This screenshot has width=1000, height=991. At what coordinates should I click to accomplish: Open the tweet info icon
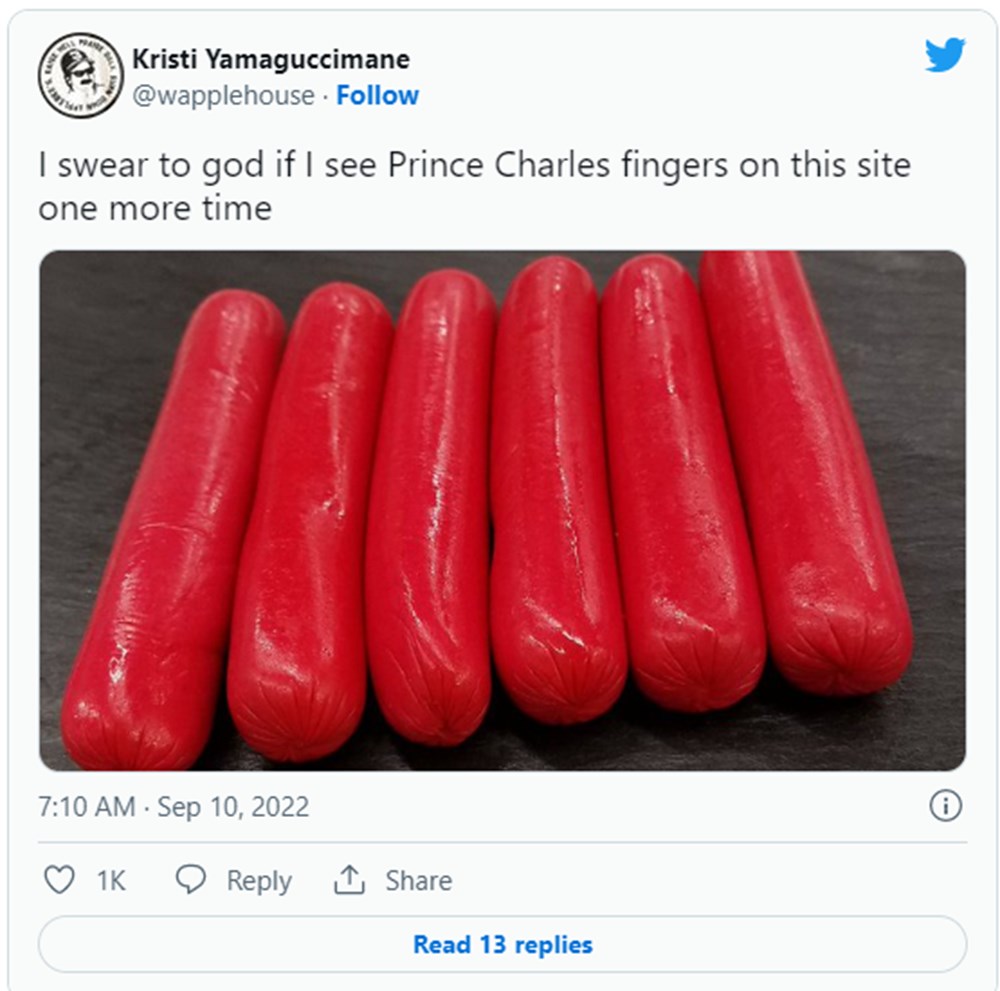pyautogui.click(x=945, y=806)
